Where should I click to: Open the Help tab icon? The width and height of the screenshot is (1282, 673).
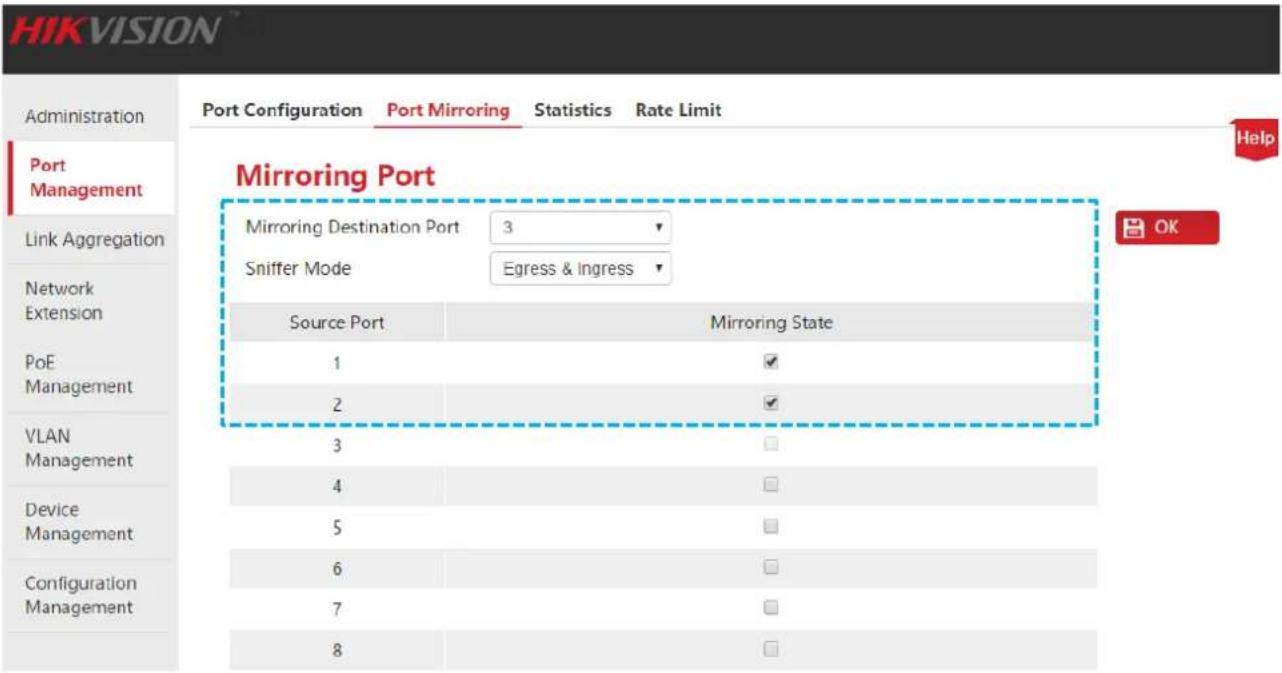click(x=1255, y=138)
